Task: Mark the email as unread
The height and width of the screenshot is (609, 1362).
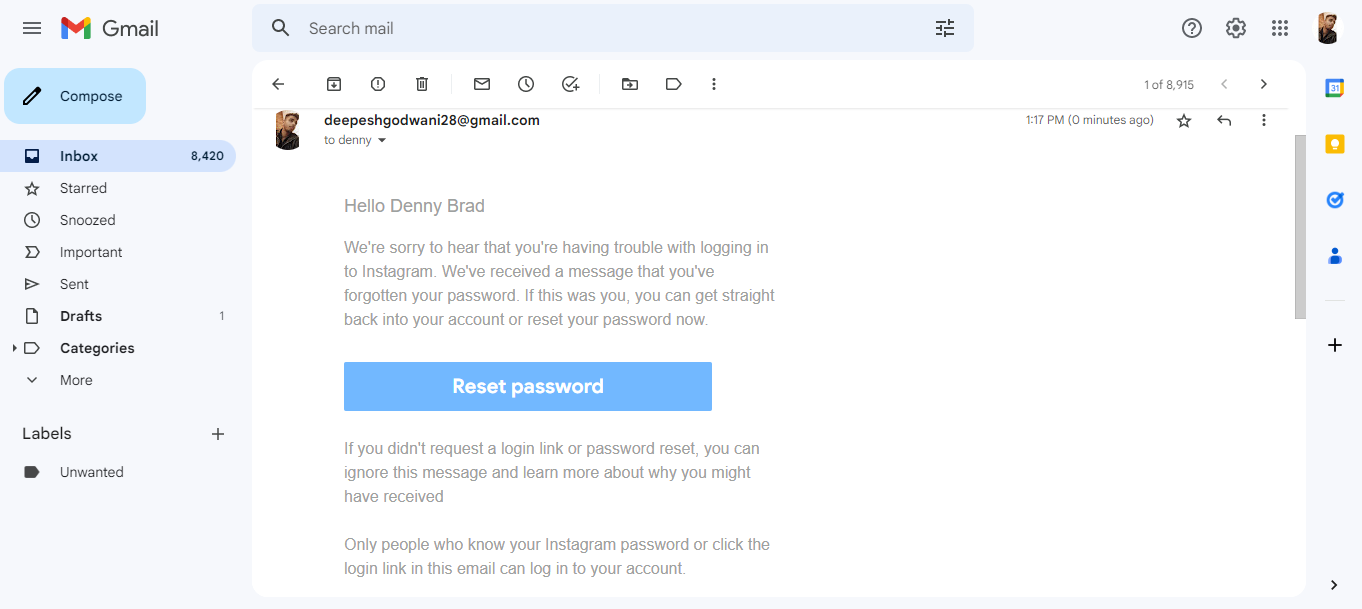Action: pos(481,84)
